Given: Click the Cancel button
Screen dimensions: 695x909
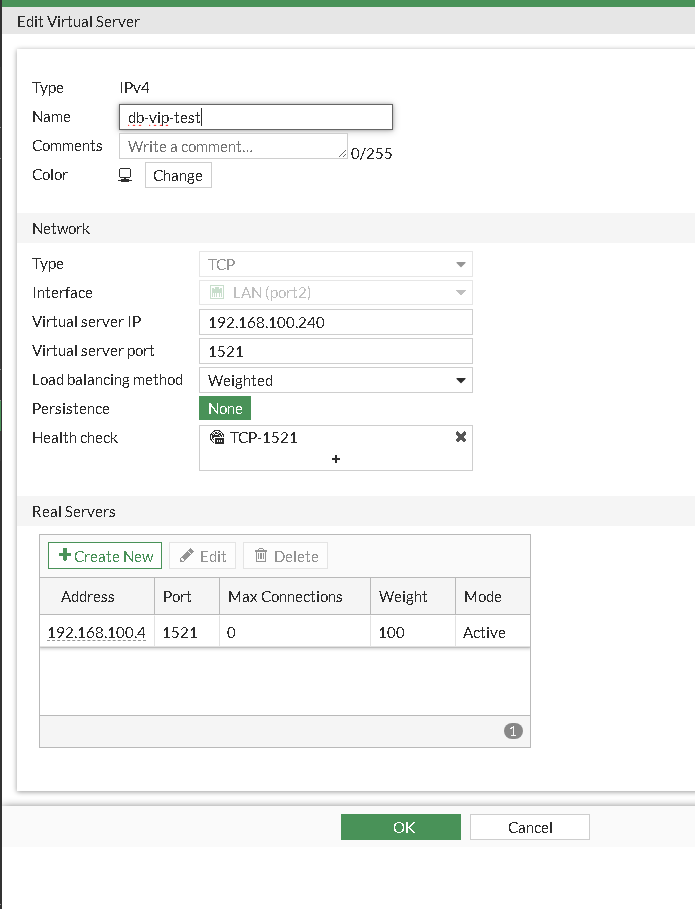Looking at the screenshot, I should pyautogui.click(x=530, y=827).
